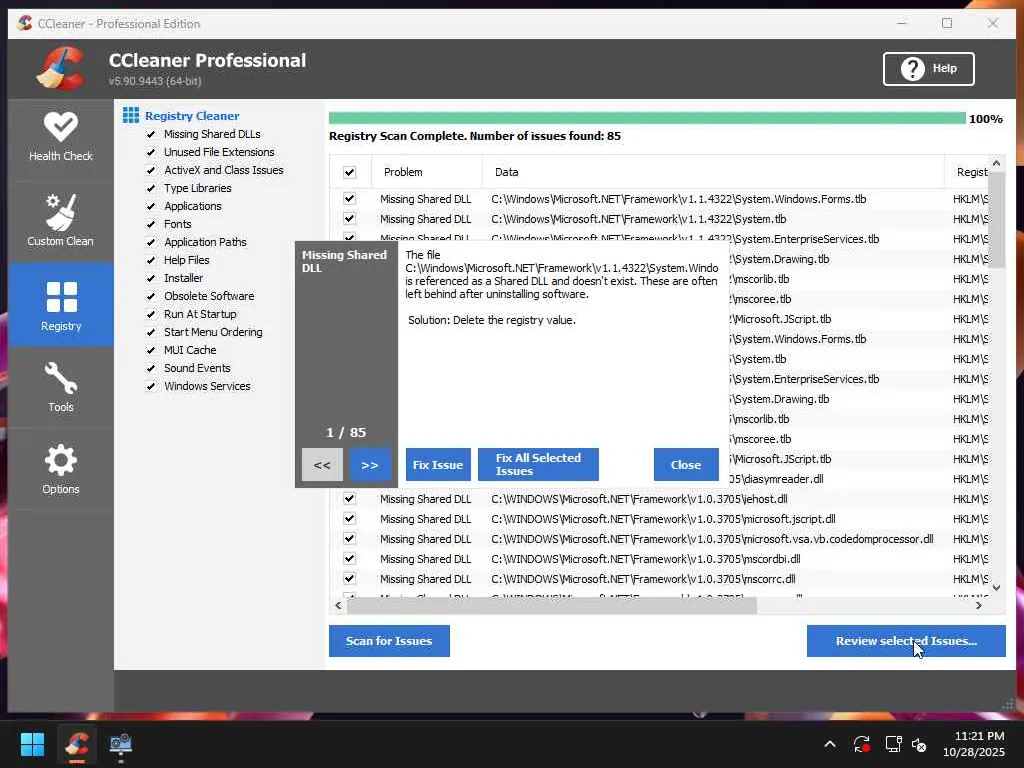
Task: Close the issue details popup
Action: click(x=686, y=465)
